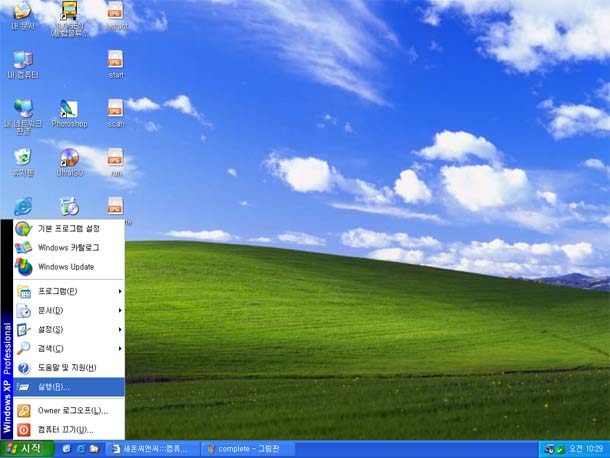Open 기본 프로그램 설정 in the Start menu
Viewport: 610px width, 458px height.
tap(69, 228)
